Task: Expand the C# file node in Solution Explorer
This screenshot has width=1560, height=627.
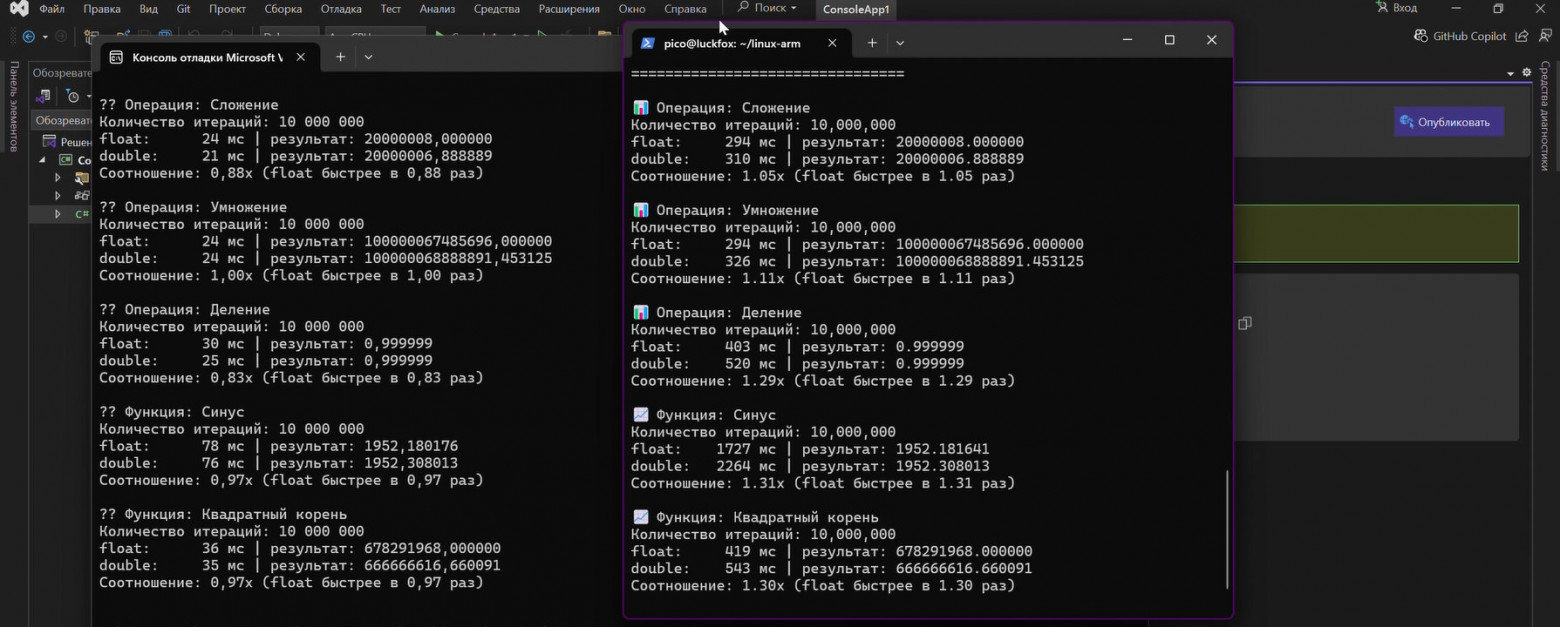Action: 57,214
